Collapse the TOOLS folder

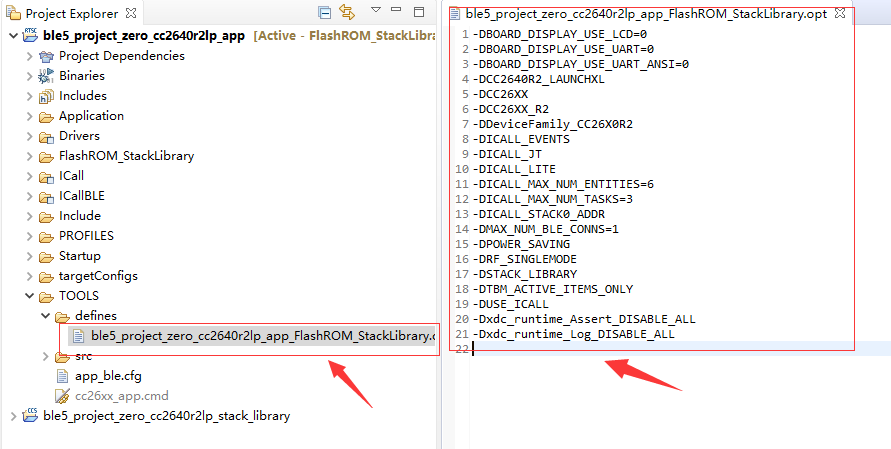[30, 296]
